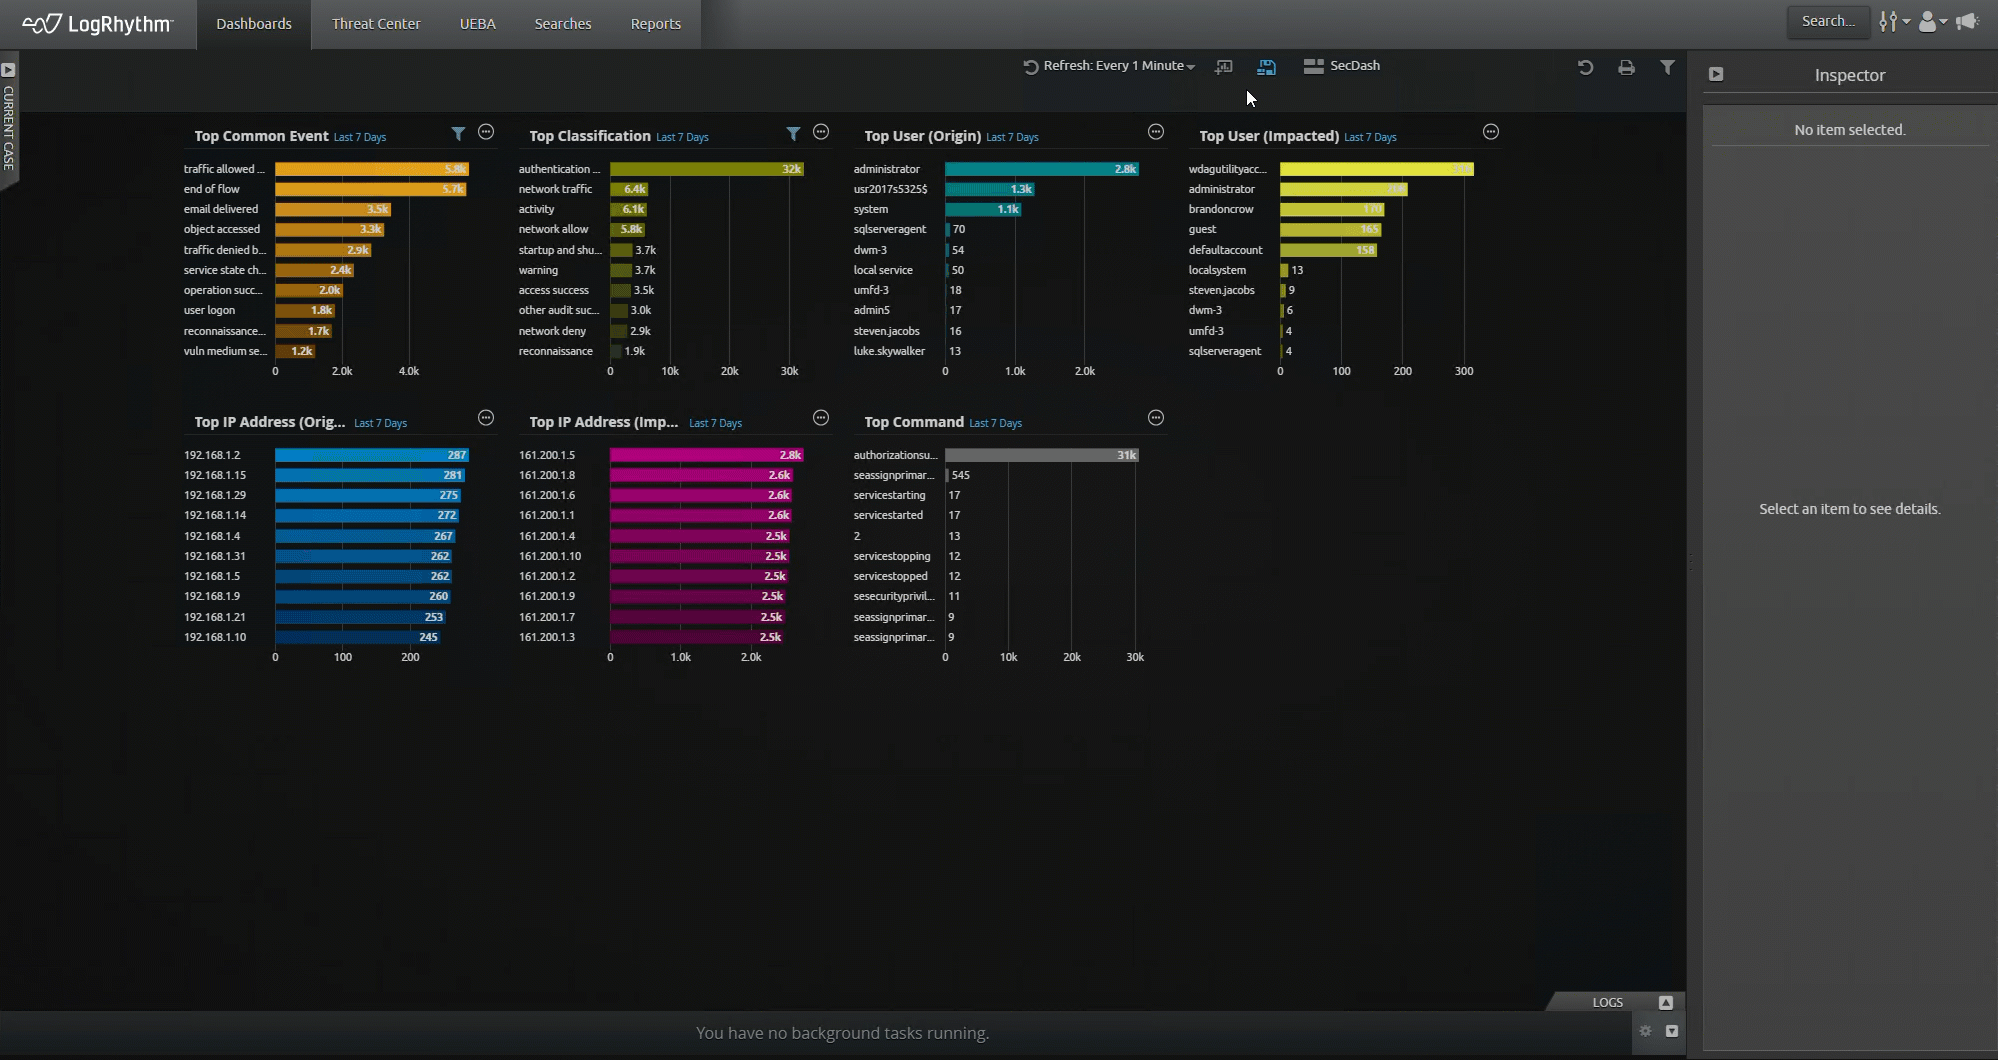Image resolution: width=1998 pixels, height=1060 pixels.
Task: Click the dashboard filter funnel icon
Action: click(x=1667, y=67)
